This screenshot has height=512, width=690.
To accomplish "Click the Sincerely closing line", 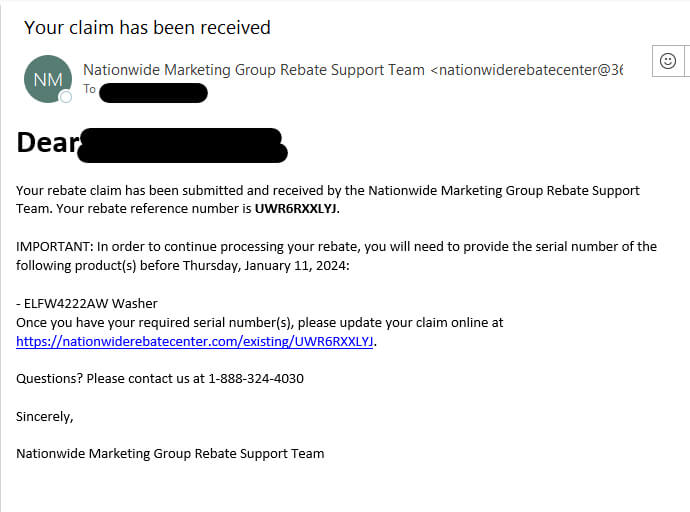I will [x=44, y=417].
